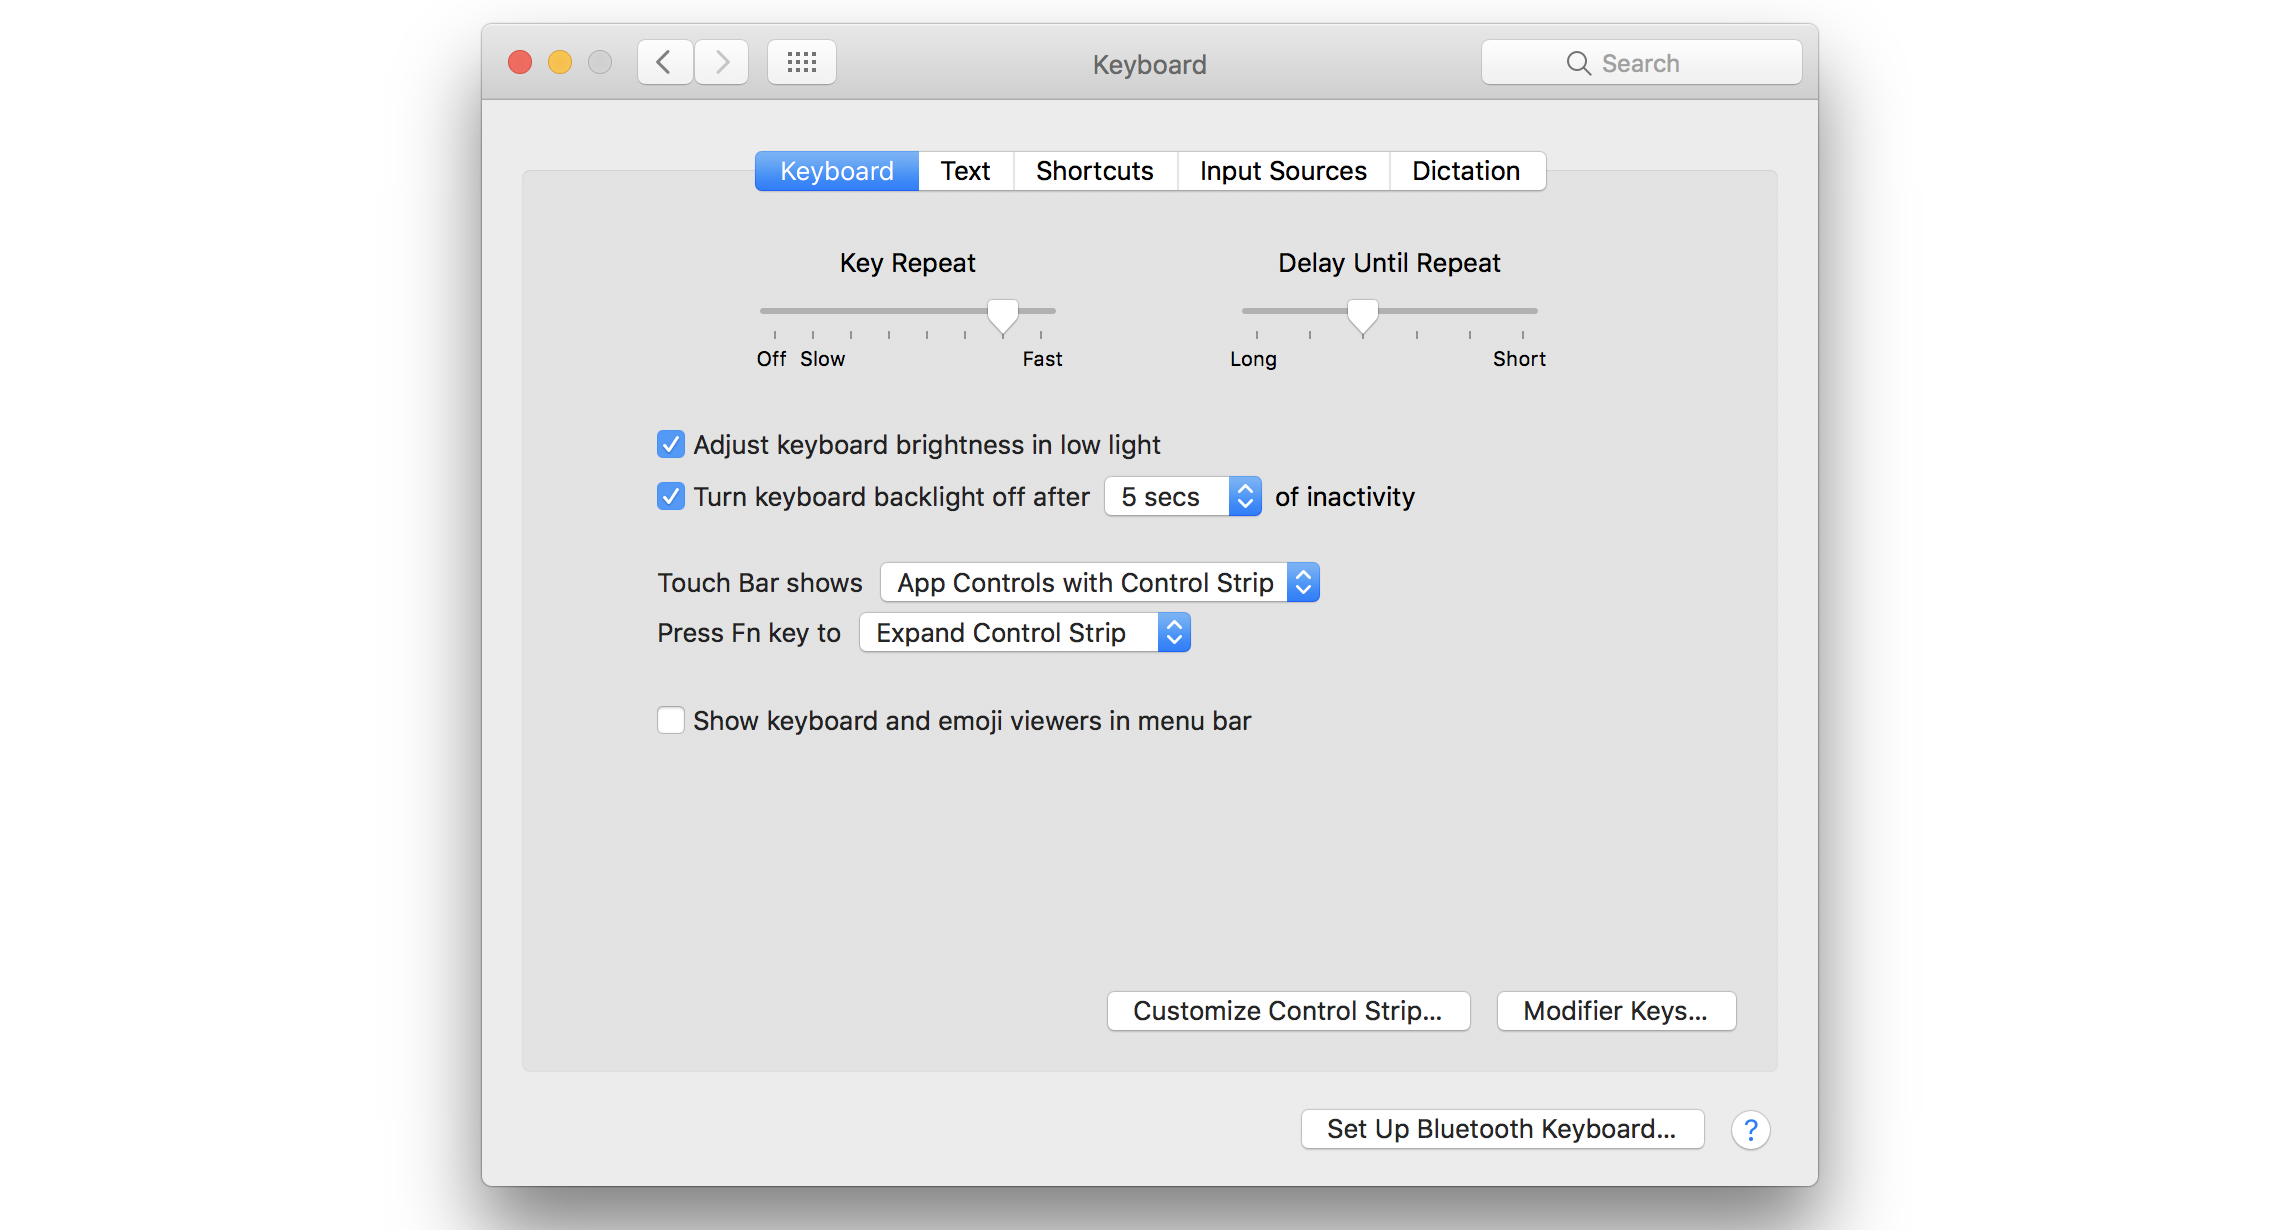The width and height of the screenshot is (2292, 1230).
Task: Open the 5 secs inactivity dropdown
Action: click(x=1183, y=497)
